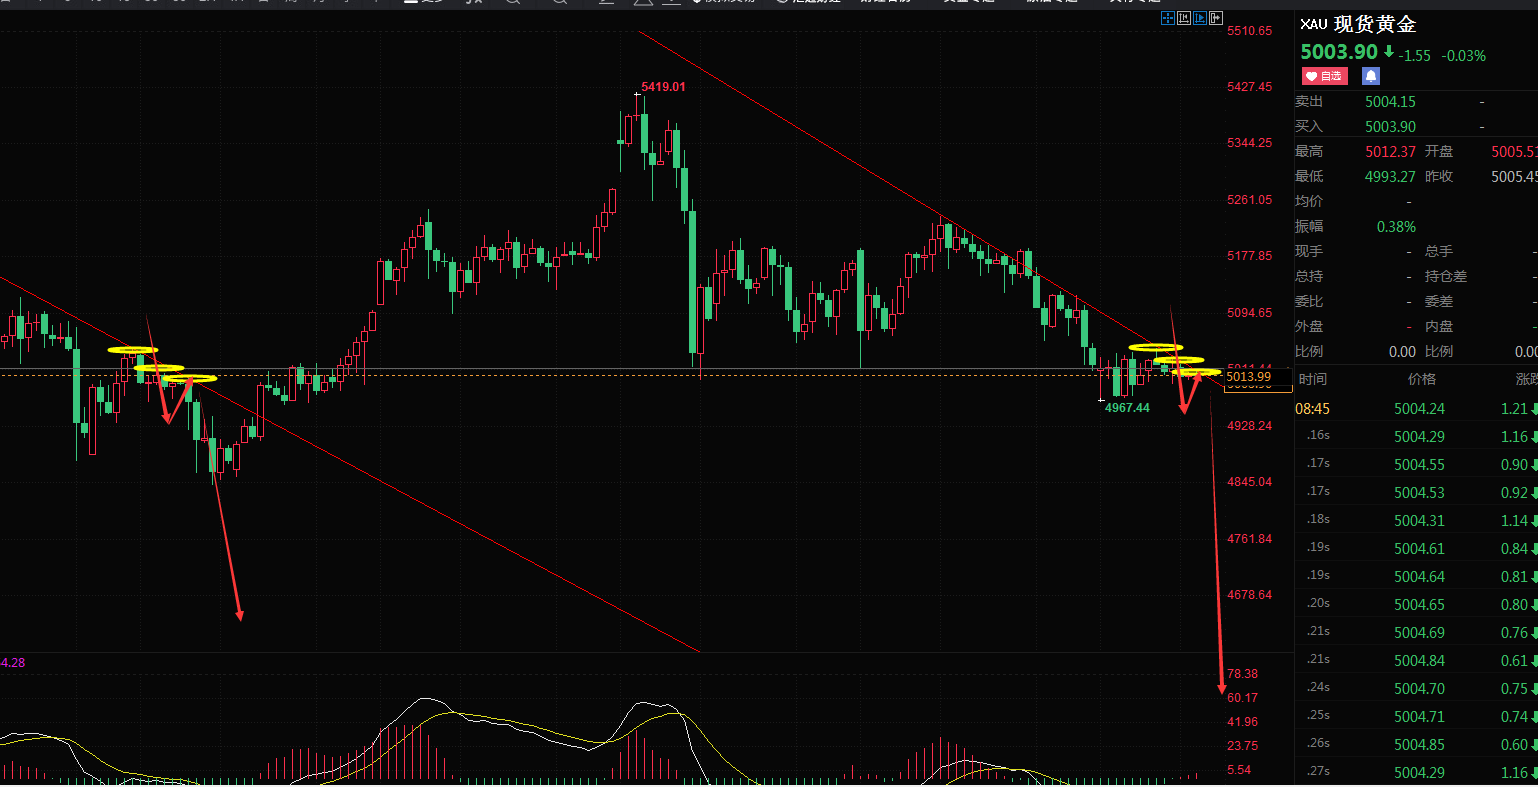Click the 现手 label
Screen dimensions: 1538x787
pos(1309,252)
